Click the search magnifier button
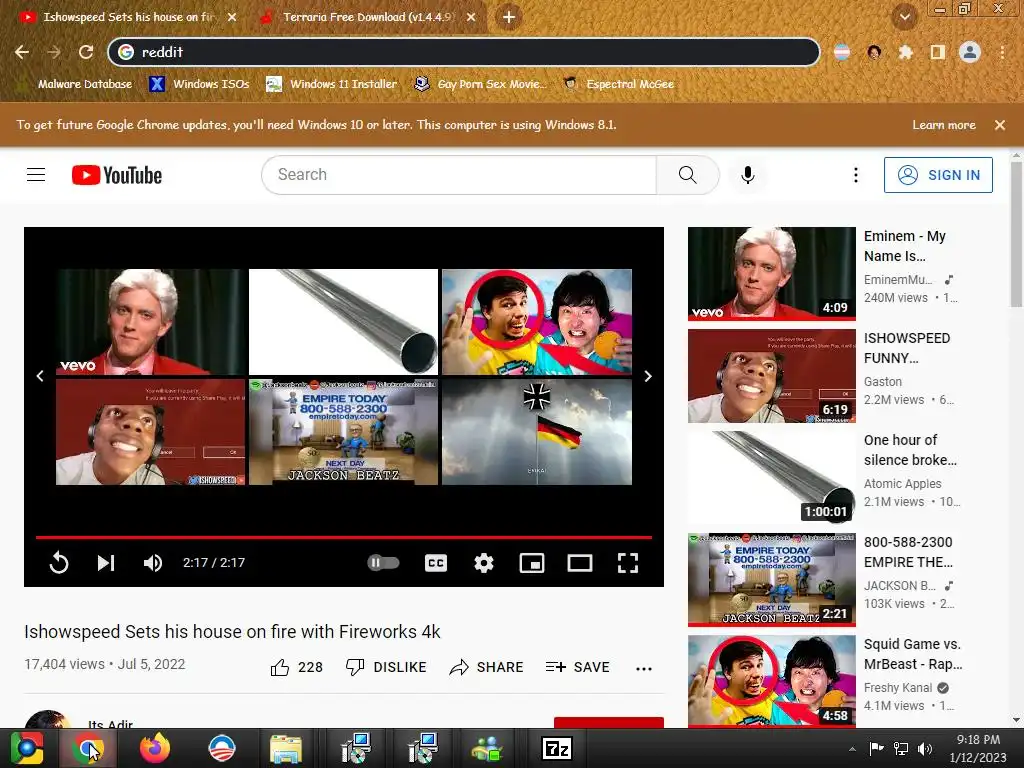1024x768 pixels. click(688, 175)
